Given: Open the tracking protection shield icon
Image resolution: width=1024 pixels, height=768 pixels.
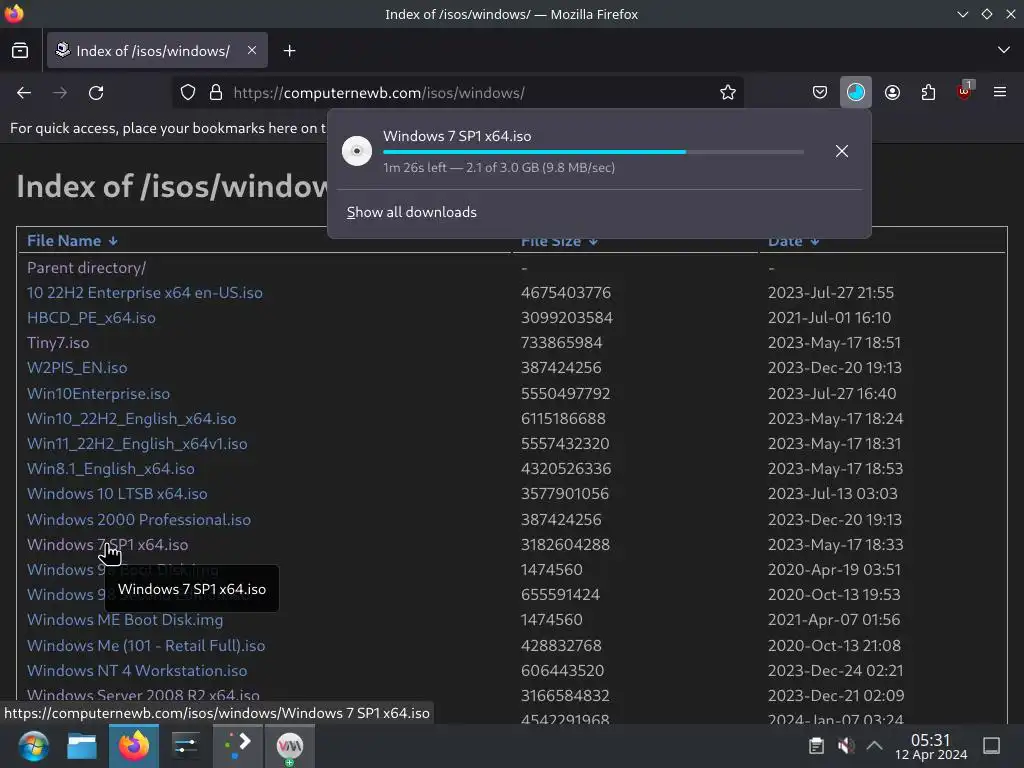Looking at the screenshot, I should pos(187,93).
